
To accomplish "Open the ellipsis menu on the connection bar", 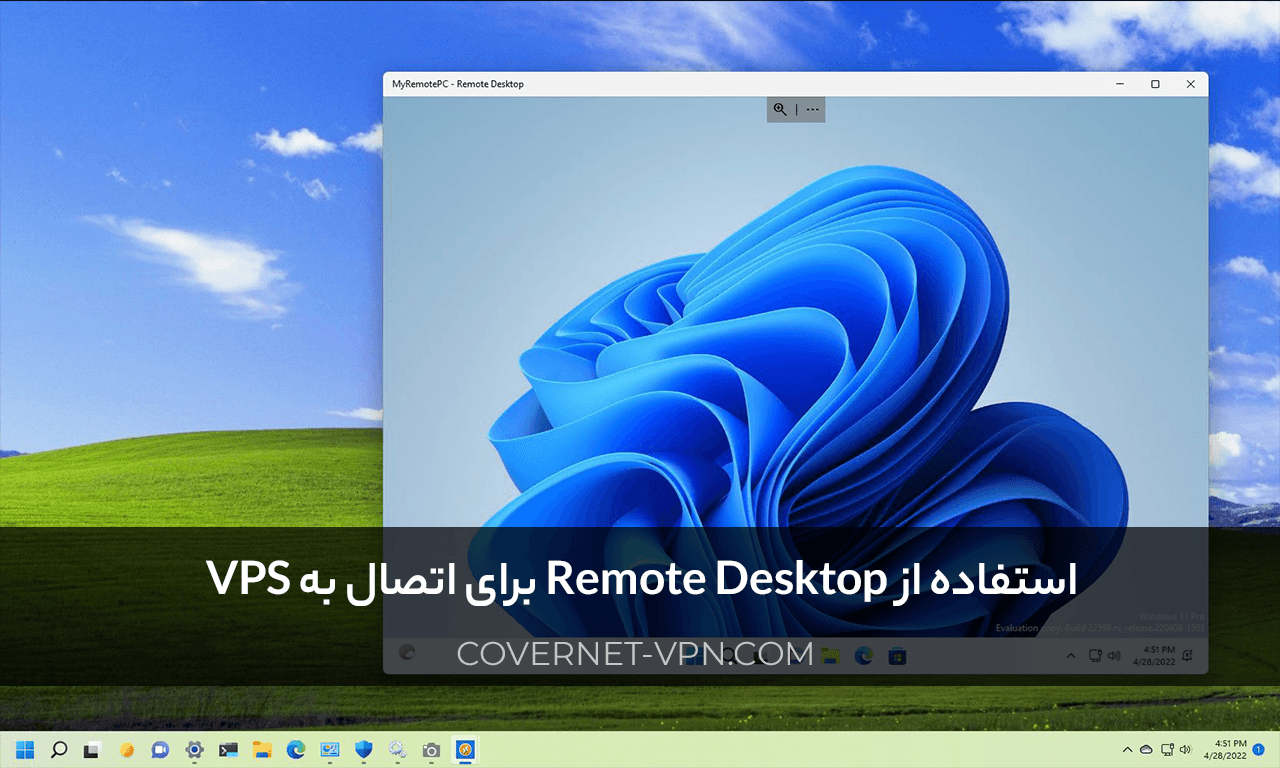I will (x=812, y=109).
